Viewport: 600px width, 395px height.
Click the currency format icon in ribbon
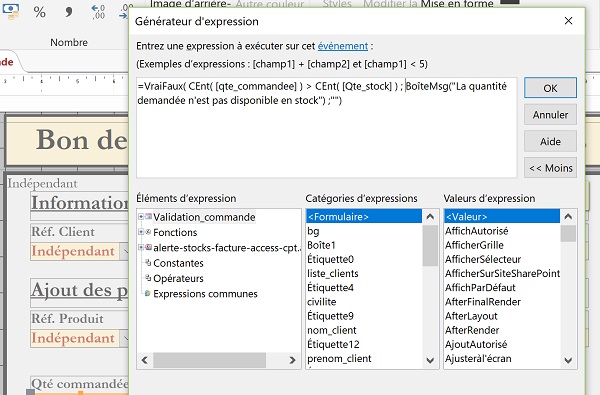[11, 11]
